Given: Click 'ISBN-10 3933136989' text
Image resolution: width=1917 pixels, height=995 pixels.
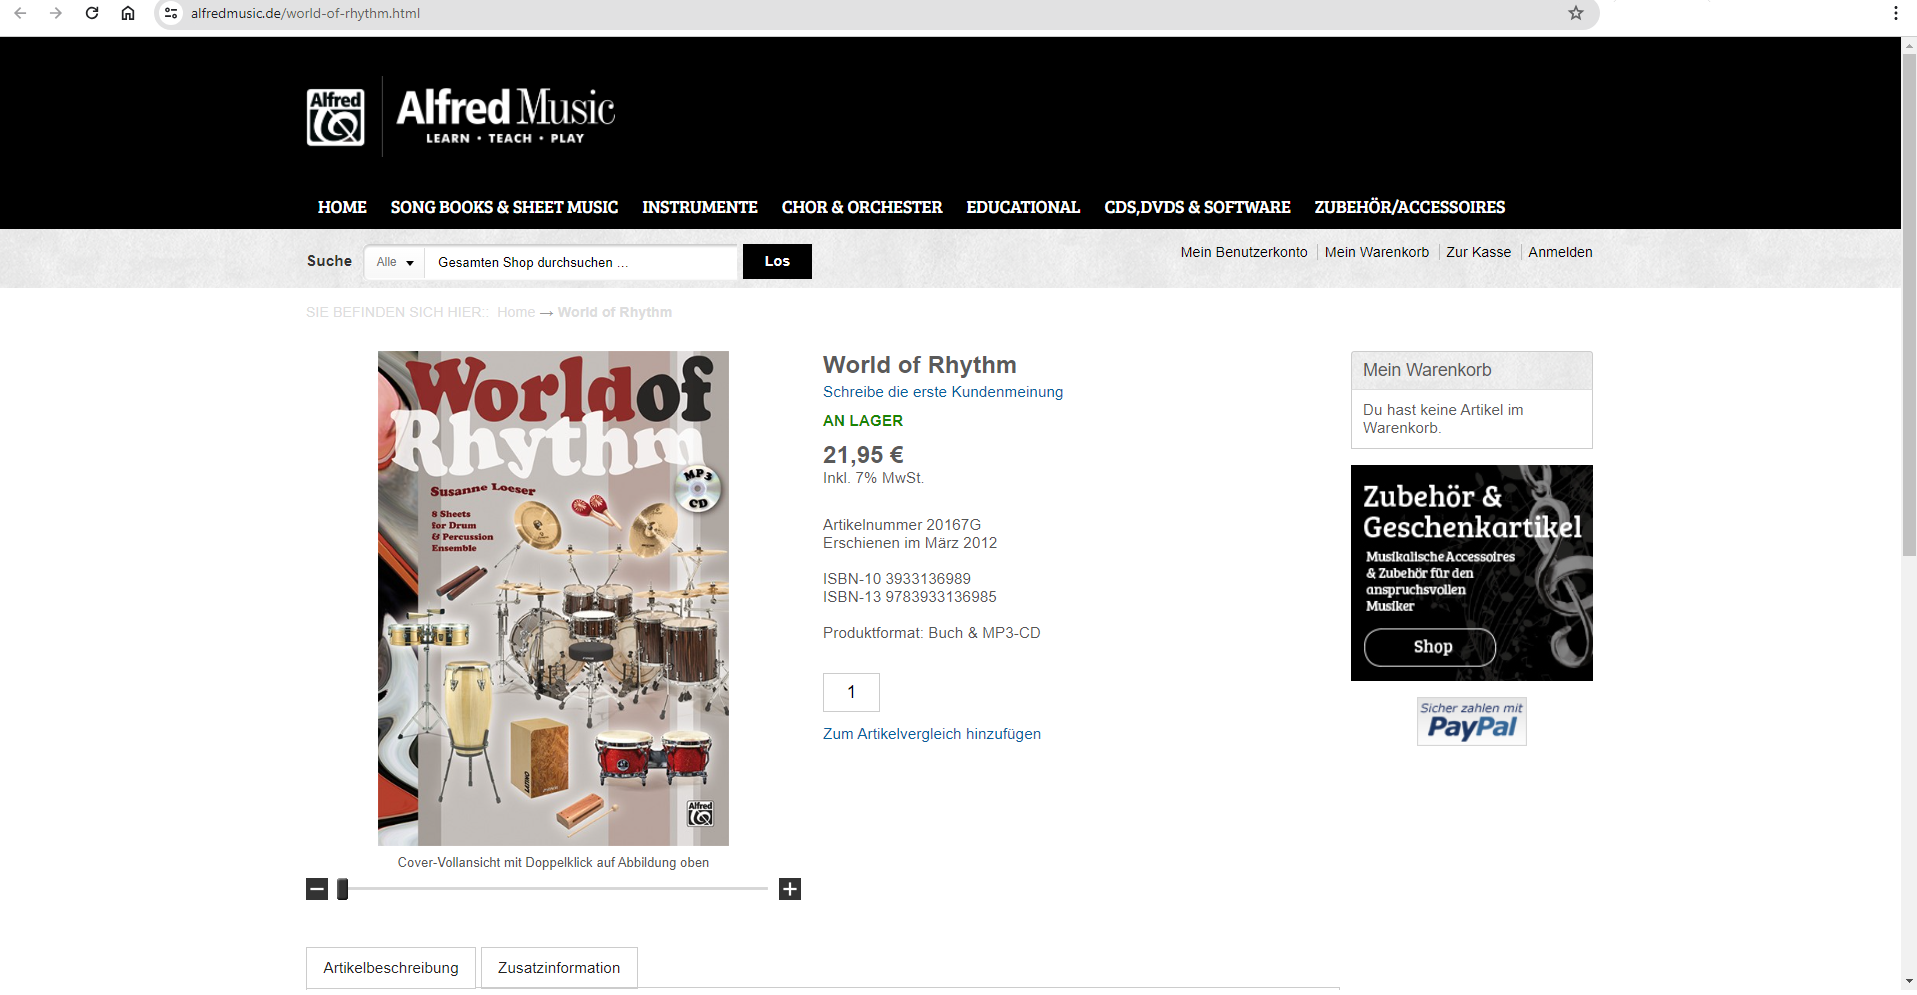Looking at the screenshot, I should [x=897, y=579].
